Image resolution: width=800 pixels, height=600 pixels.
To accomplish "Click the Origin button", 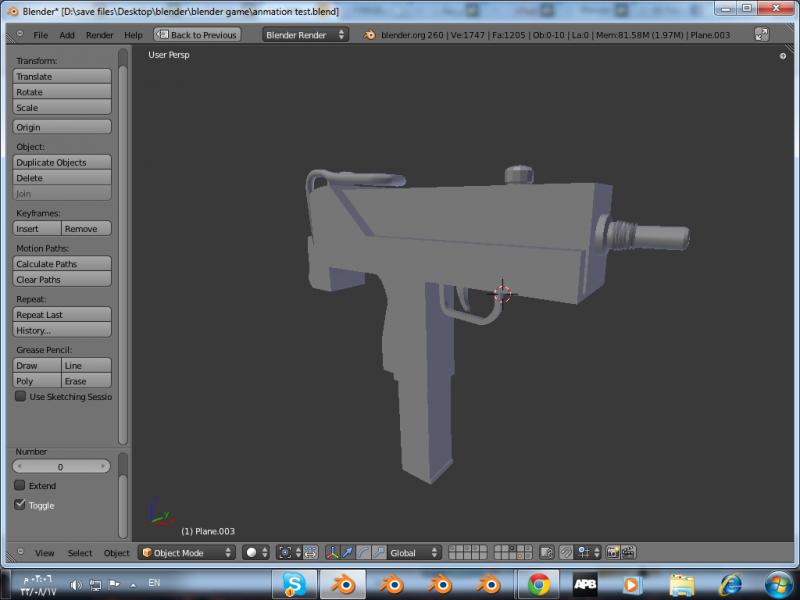I will 62,127.
